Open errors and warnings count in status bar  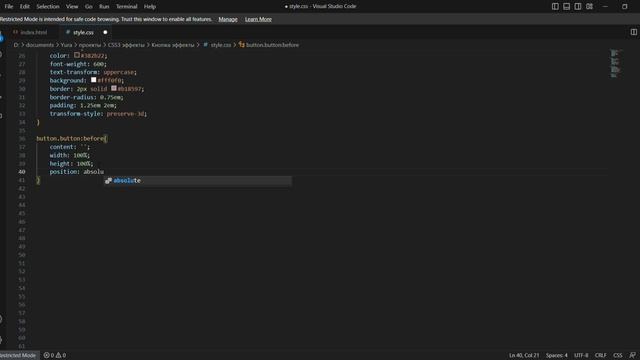(x=55, y=356)
